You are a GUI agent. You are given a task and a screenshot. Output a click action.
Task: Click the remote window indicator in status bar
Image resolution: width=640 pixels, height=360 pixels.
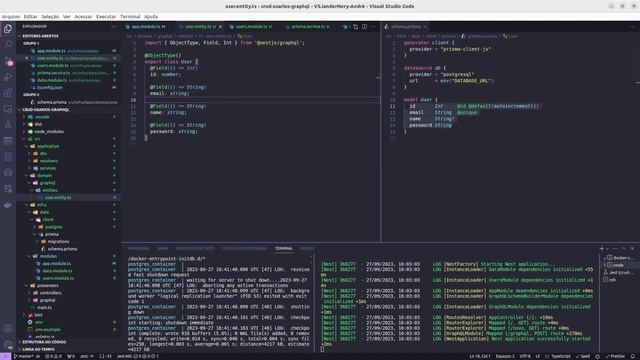pos(5,356)
